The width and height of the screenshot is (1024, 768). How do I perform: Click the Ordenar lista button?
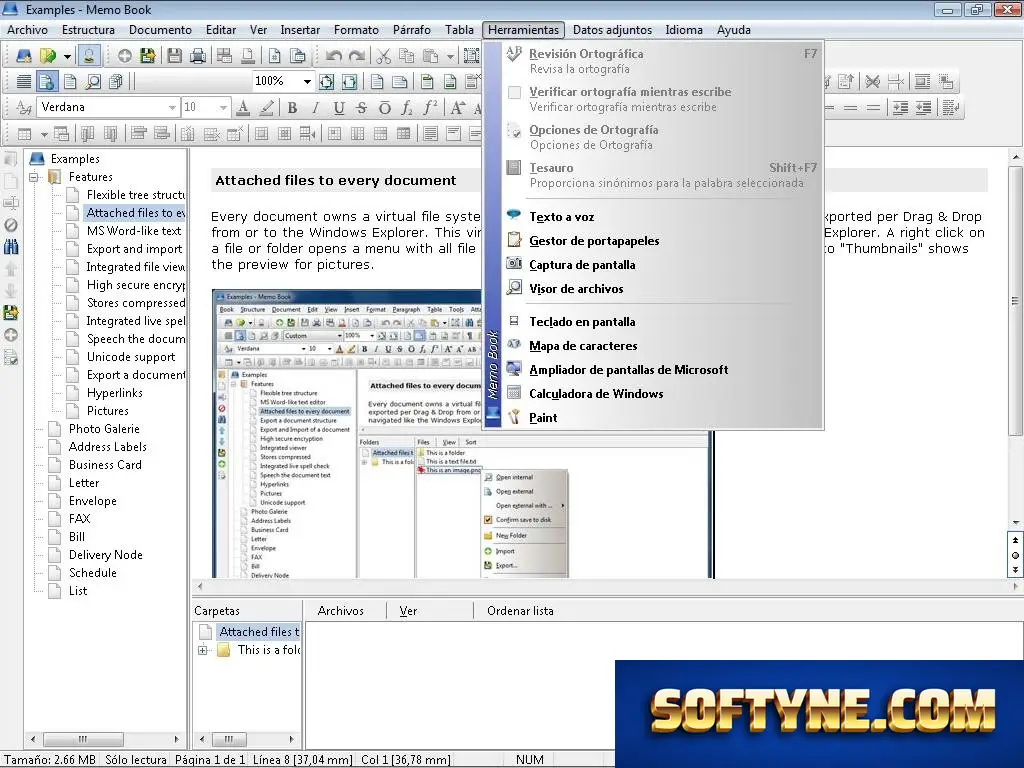[x=520, y=611]
